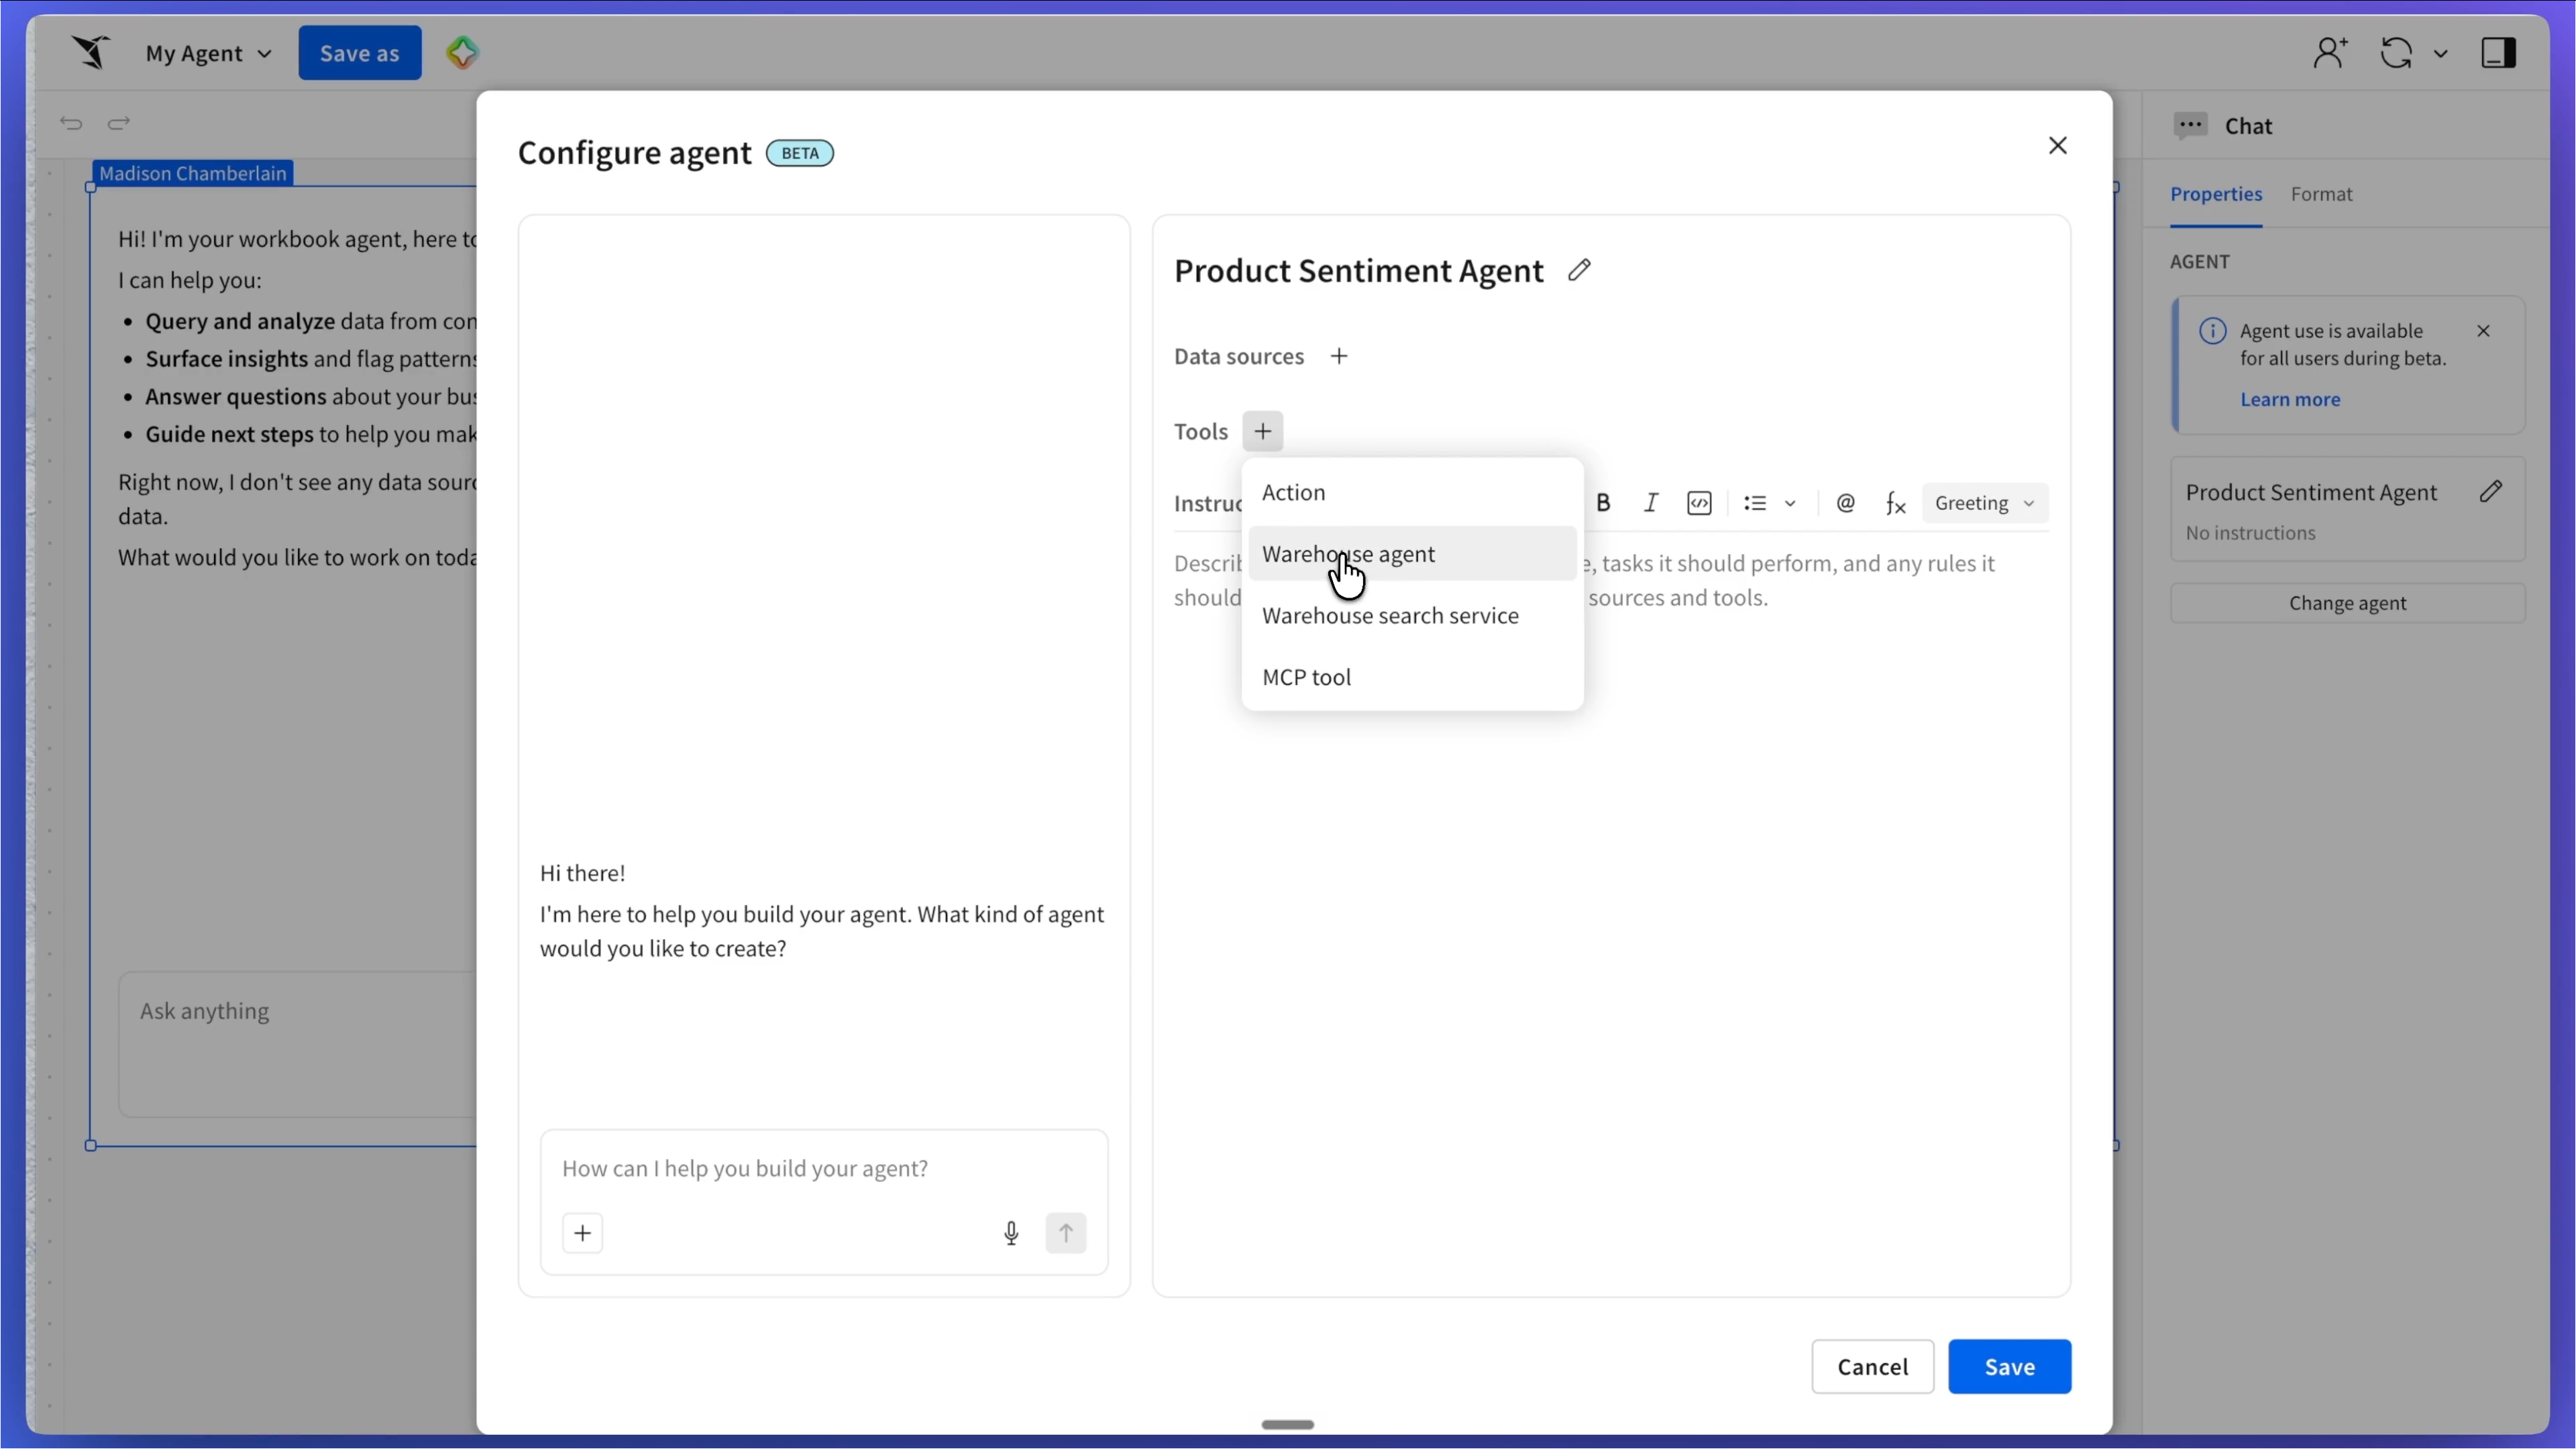Image resolution: width=2576 pixels, height=1449 pixels.
Task: Click the instructions description text area
Action: pyautogui.click(x=1610, y=580)
